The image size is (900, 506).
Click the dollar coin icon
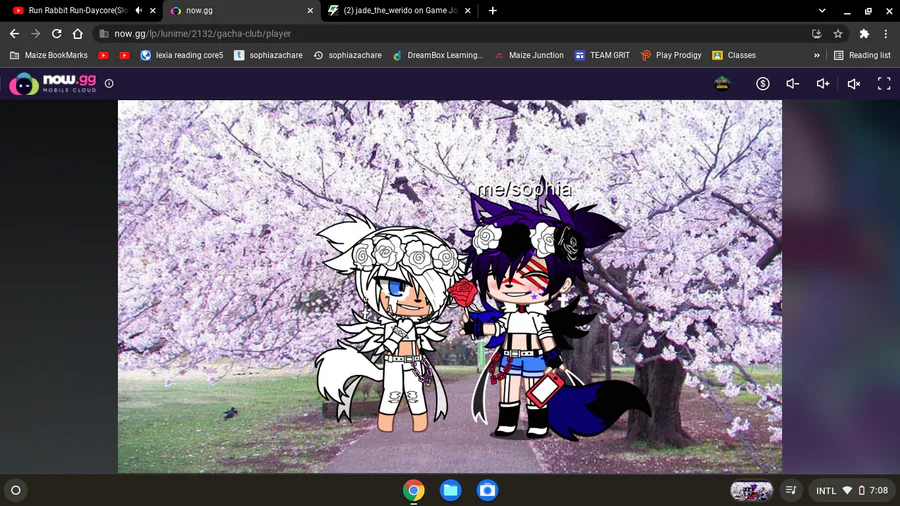(762, 84)
